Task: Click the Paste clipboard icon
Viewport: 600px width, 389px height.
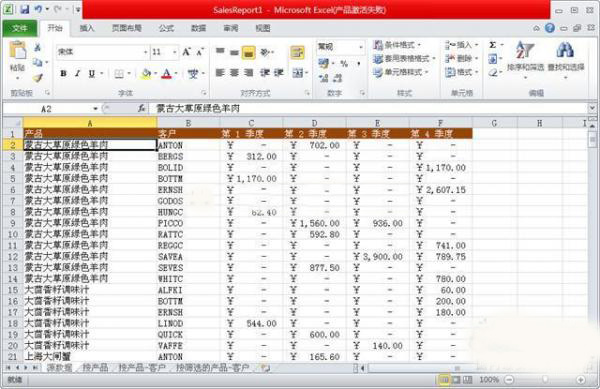Action: point(17,51)
